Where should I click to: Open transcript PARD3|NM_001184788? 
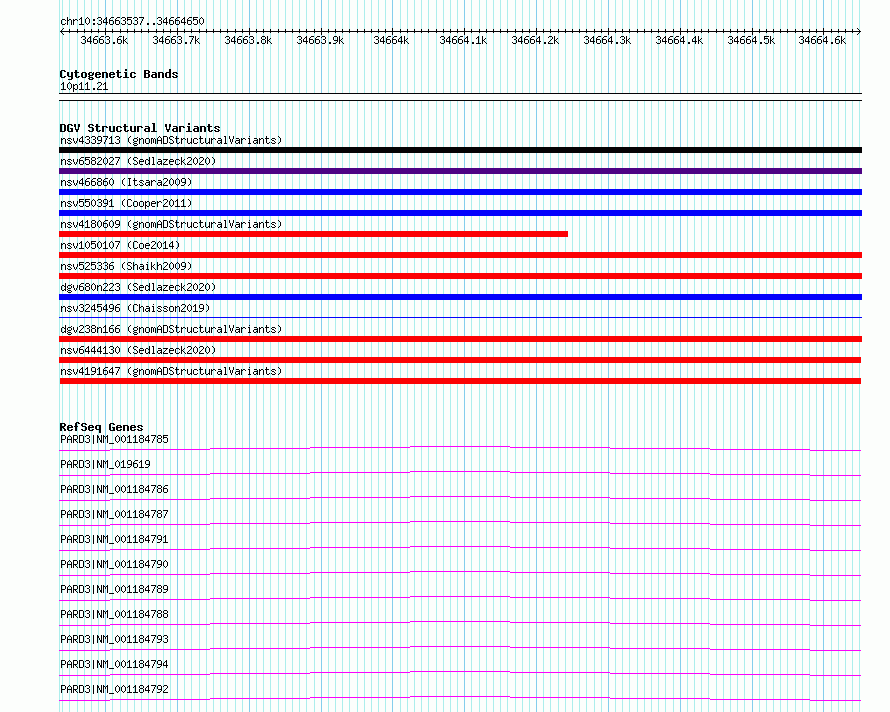[x=114, y=614]
